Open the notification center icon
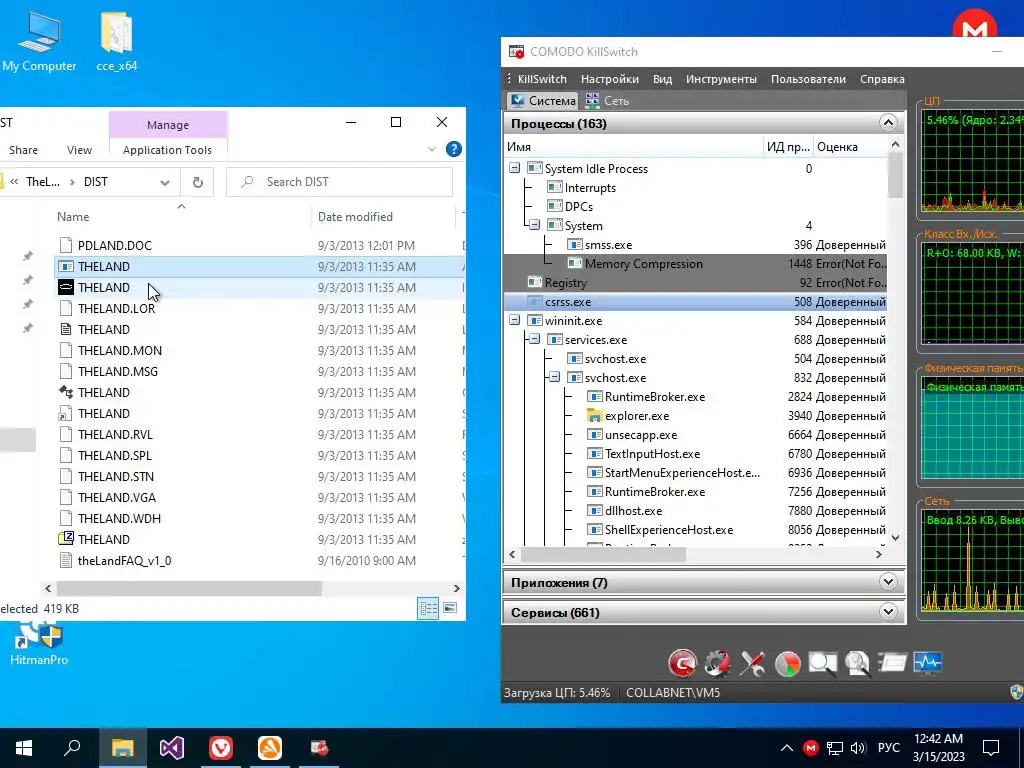 (991, 748)
